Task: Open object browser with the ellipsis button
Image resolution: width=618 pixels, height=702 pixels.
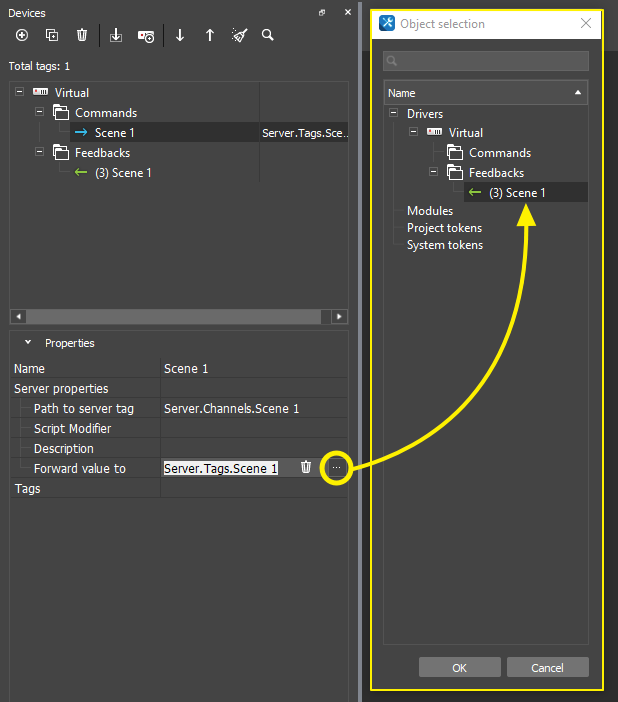Action: point(337,468)
